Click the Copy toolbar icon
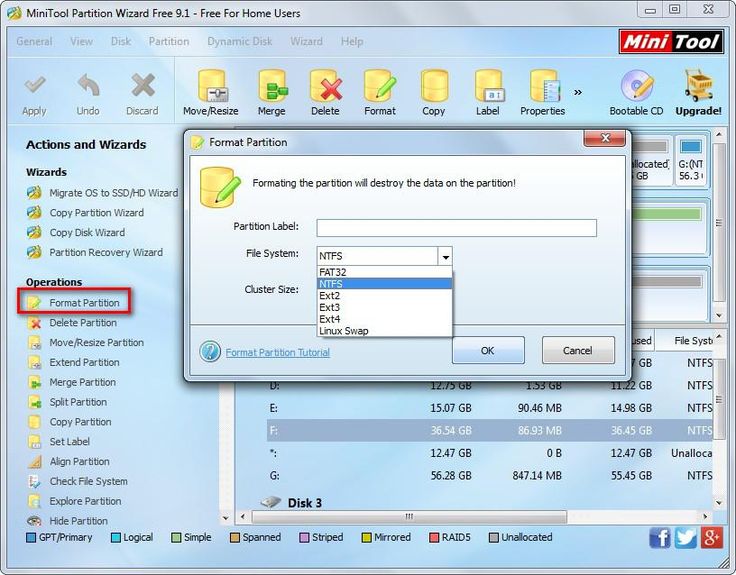 434,86
